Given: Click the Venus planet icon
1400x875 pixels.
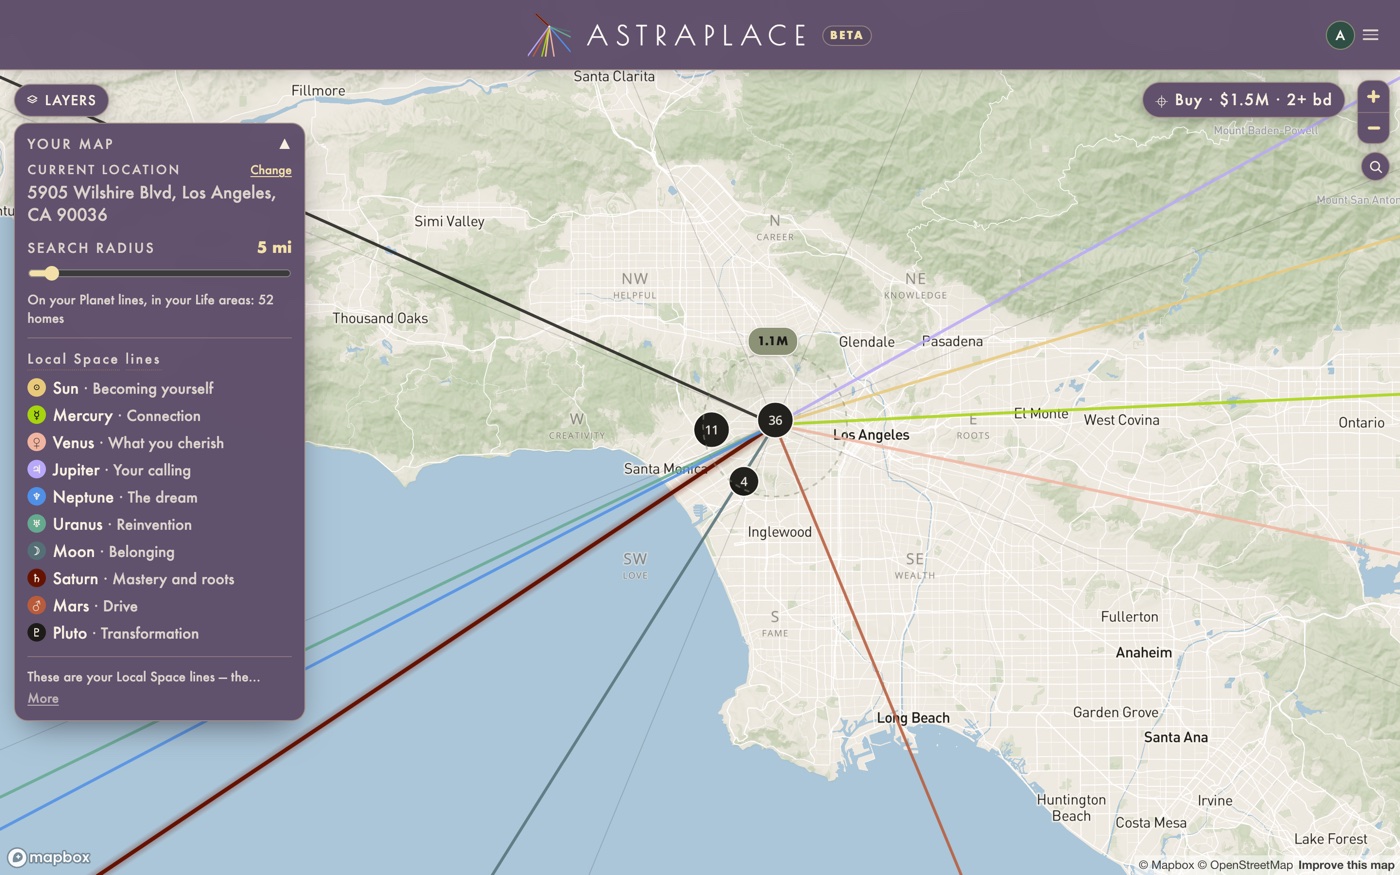Looking at the screenshot, I should pyautogui.click(x=36, y=442).
